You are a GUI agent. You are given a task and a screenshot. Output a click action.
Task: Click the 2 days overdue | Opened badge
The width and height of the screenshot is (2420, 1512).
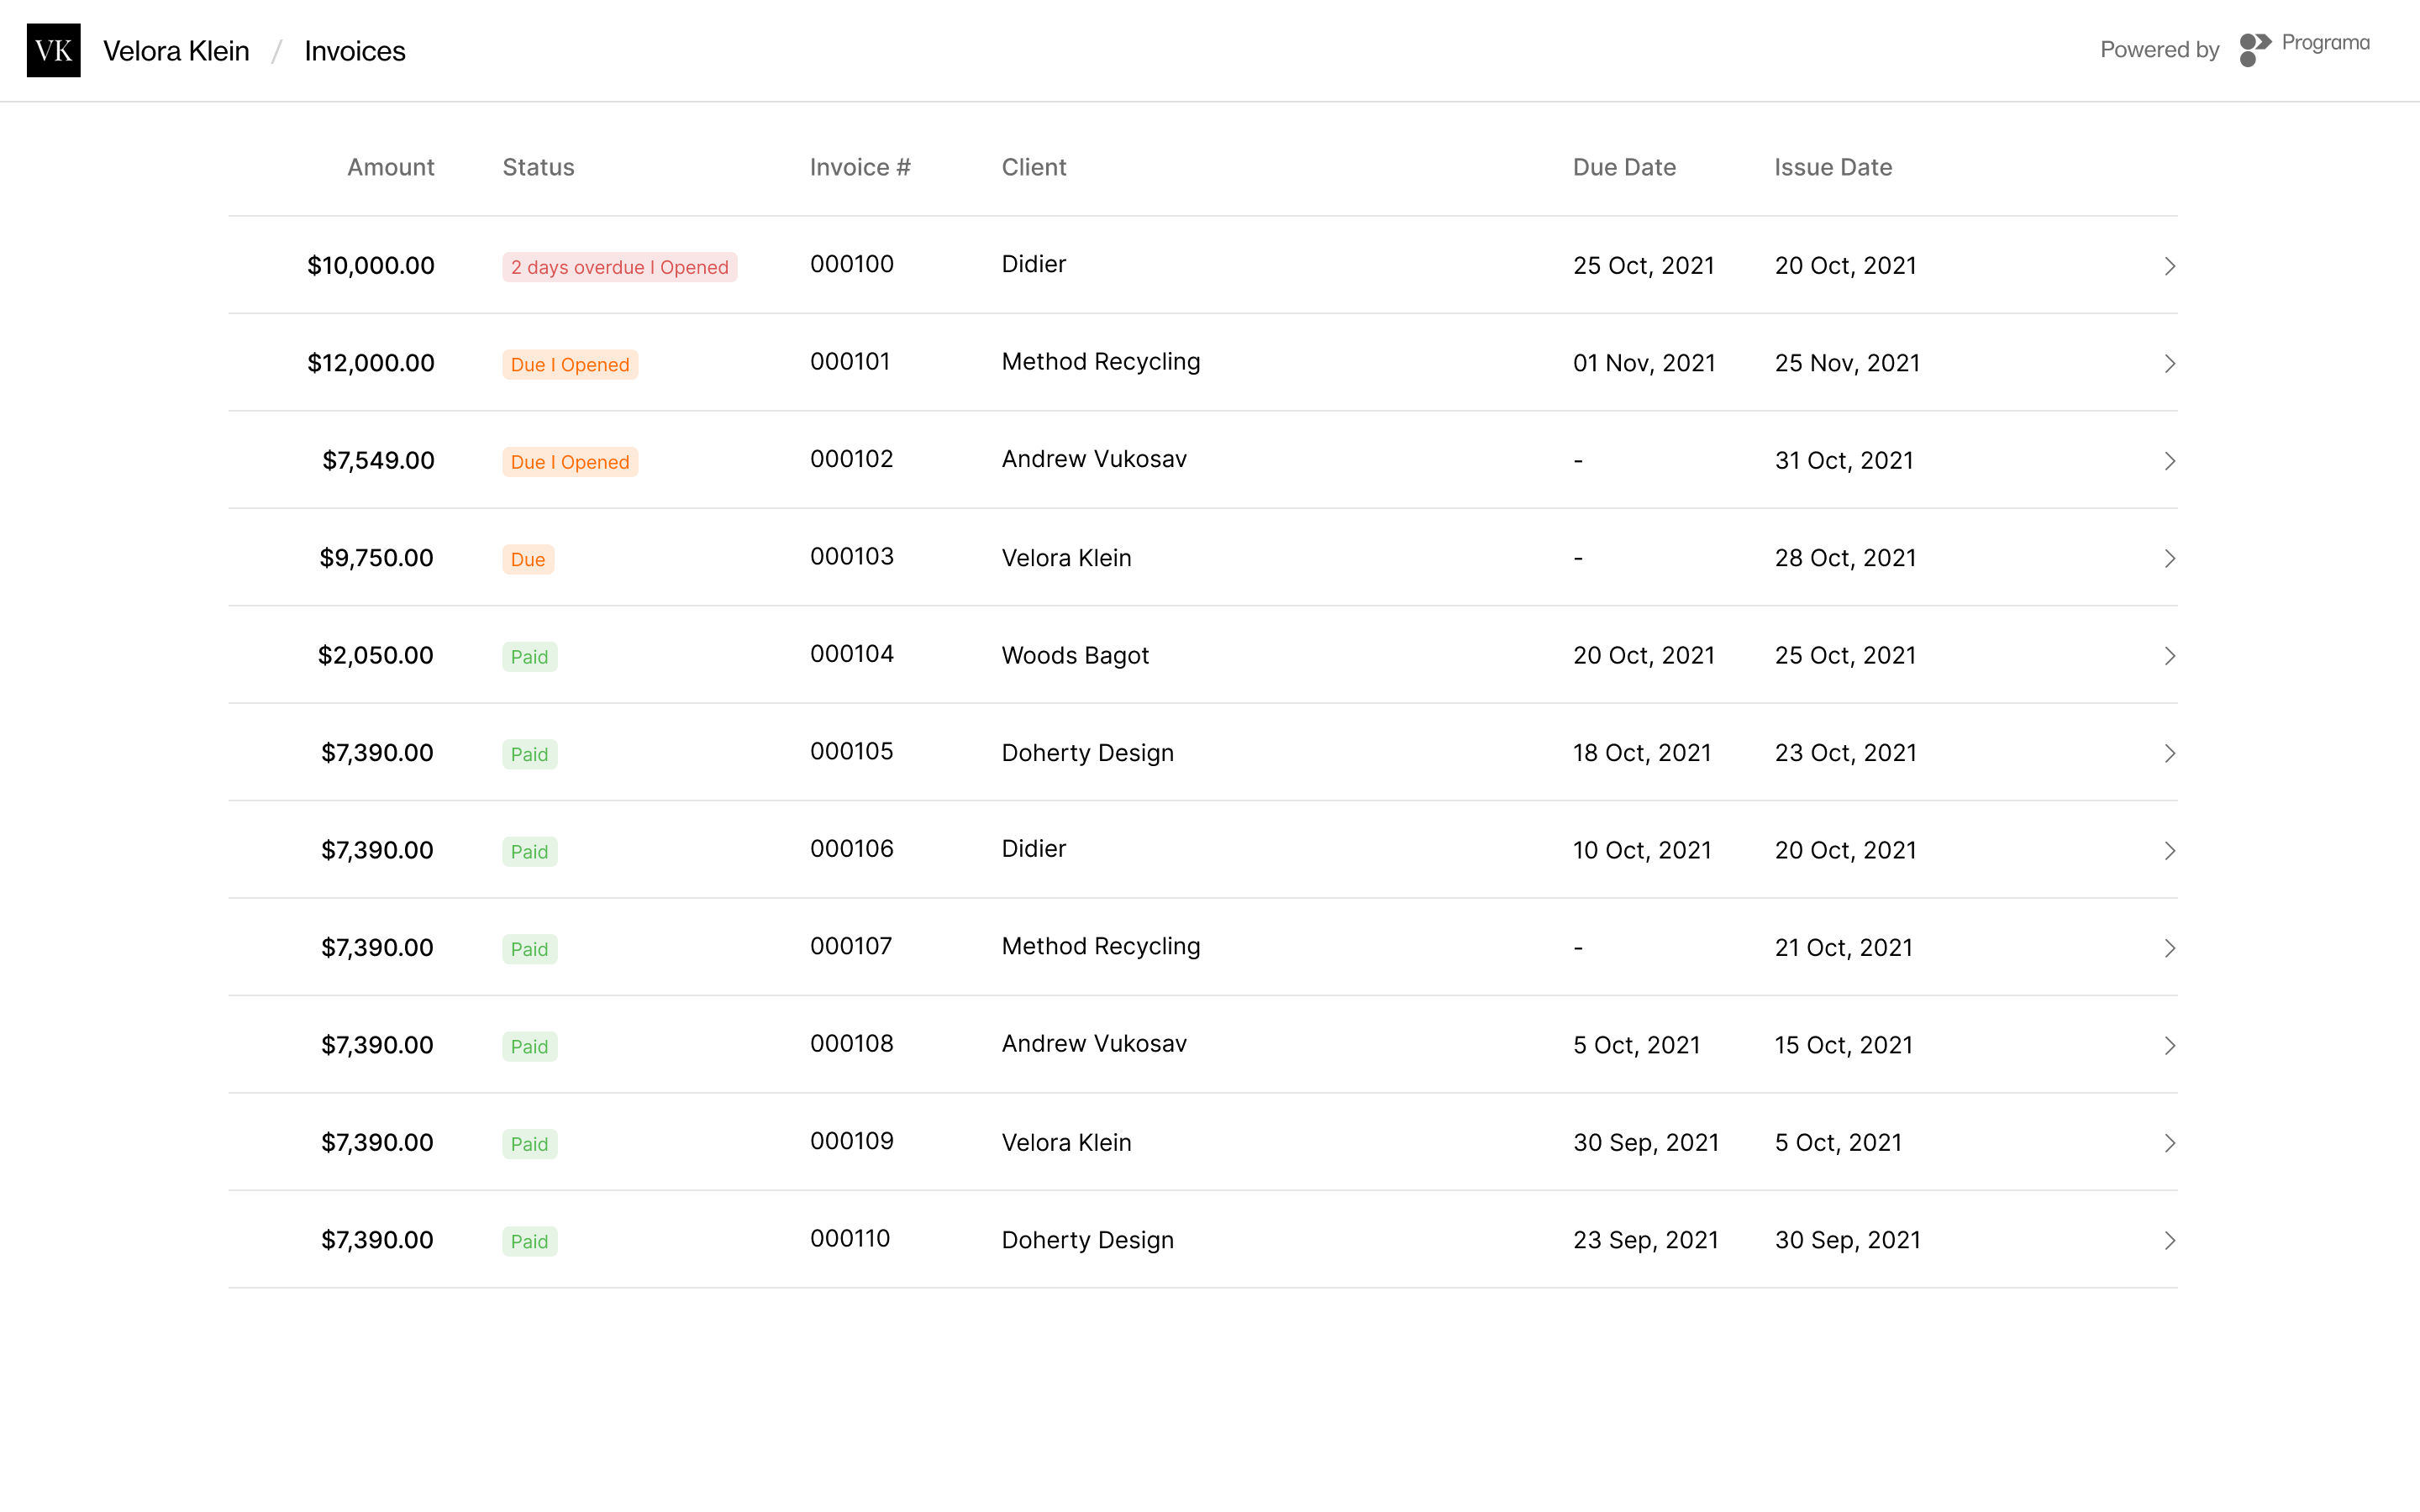[619, 267]
